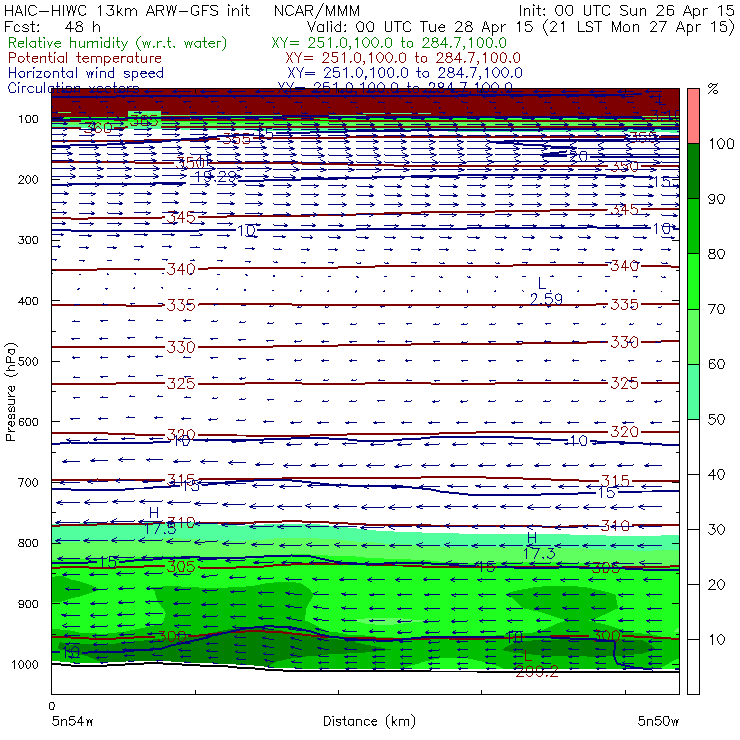The image size is (740, 740).
Task: Click the 600 pressure axis tick label
Action: (x=28, y=421)
